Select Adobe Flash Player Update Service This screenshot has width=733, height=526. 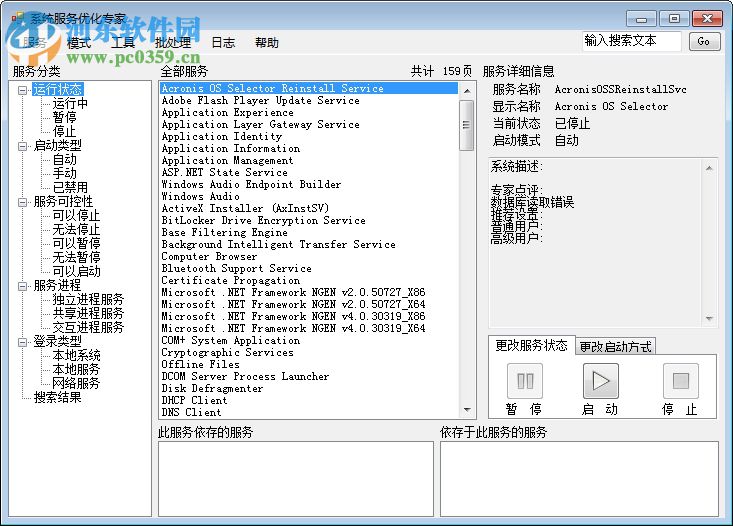[309, 101]
